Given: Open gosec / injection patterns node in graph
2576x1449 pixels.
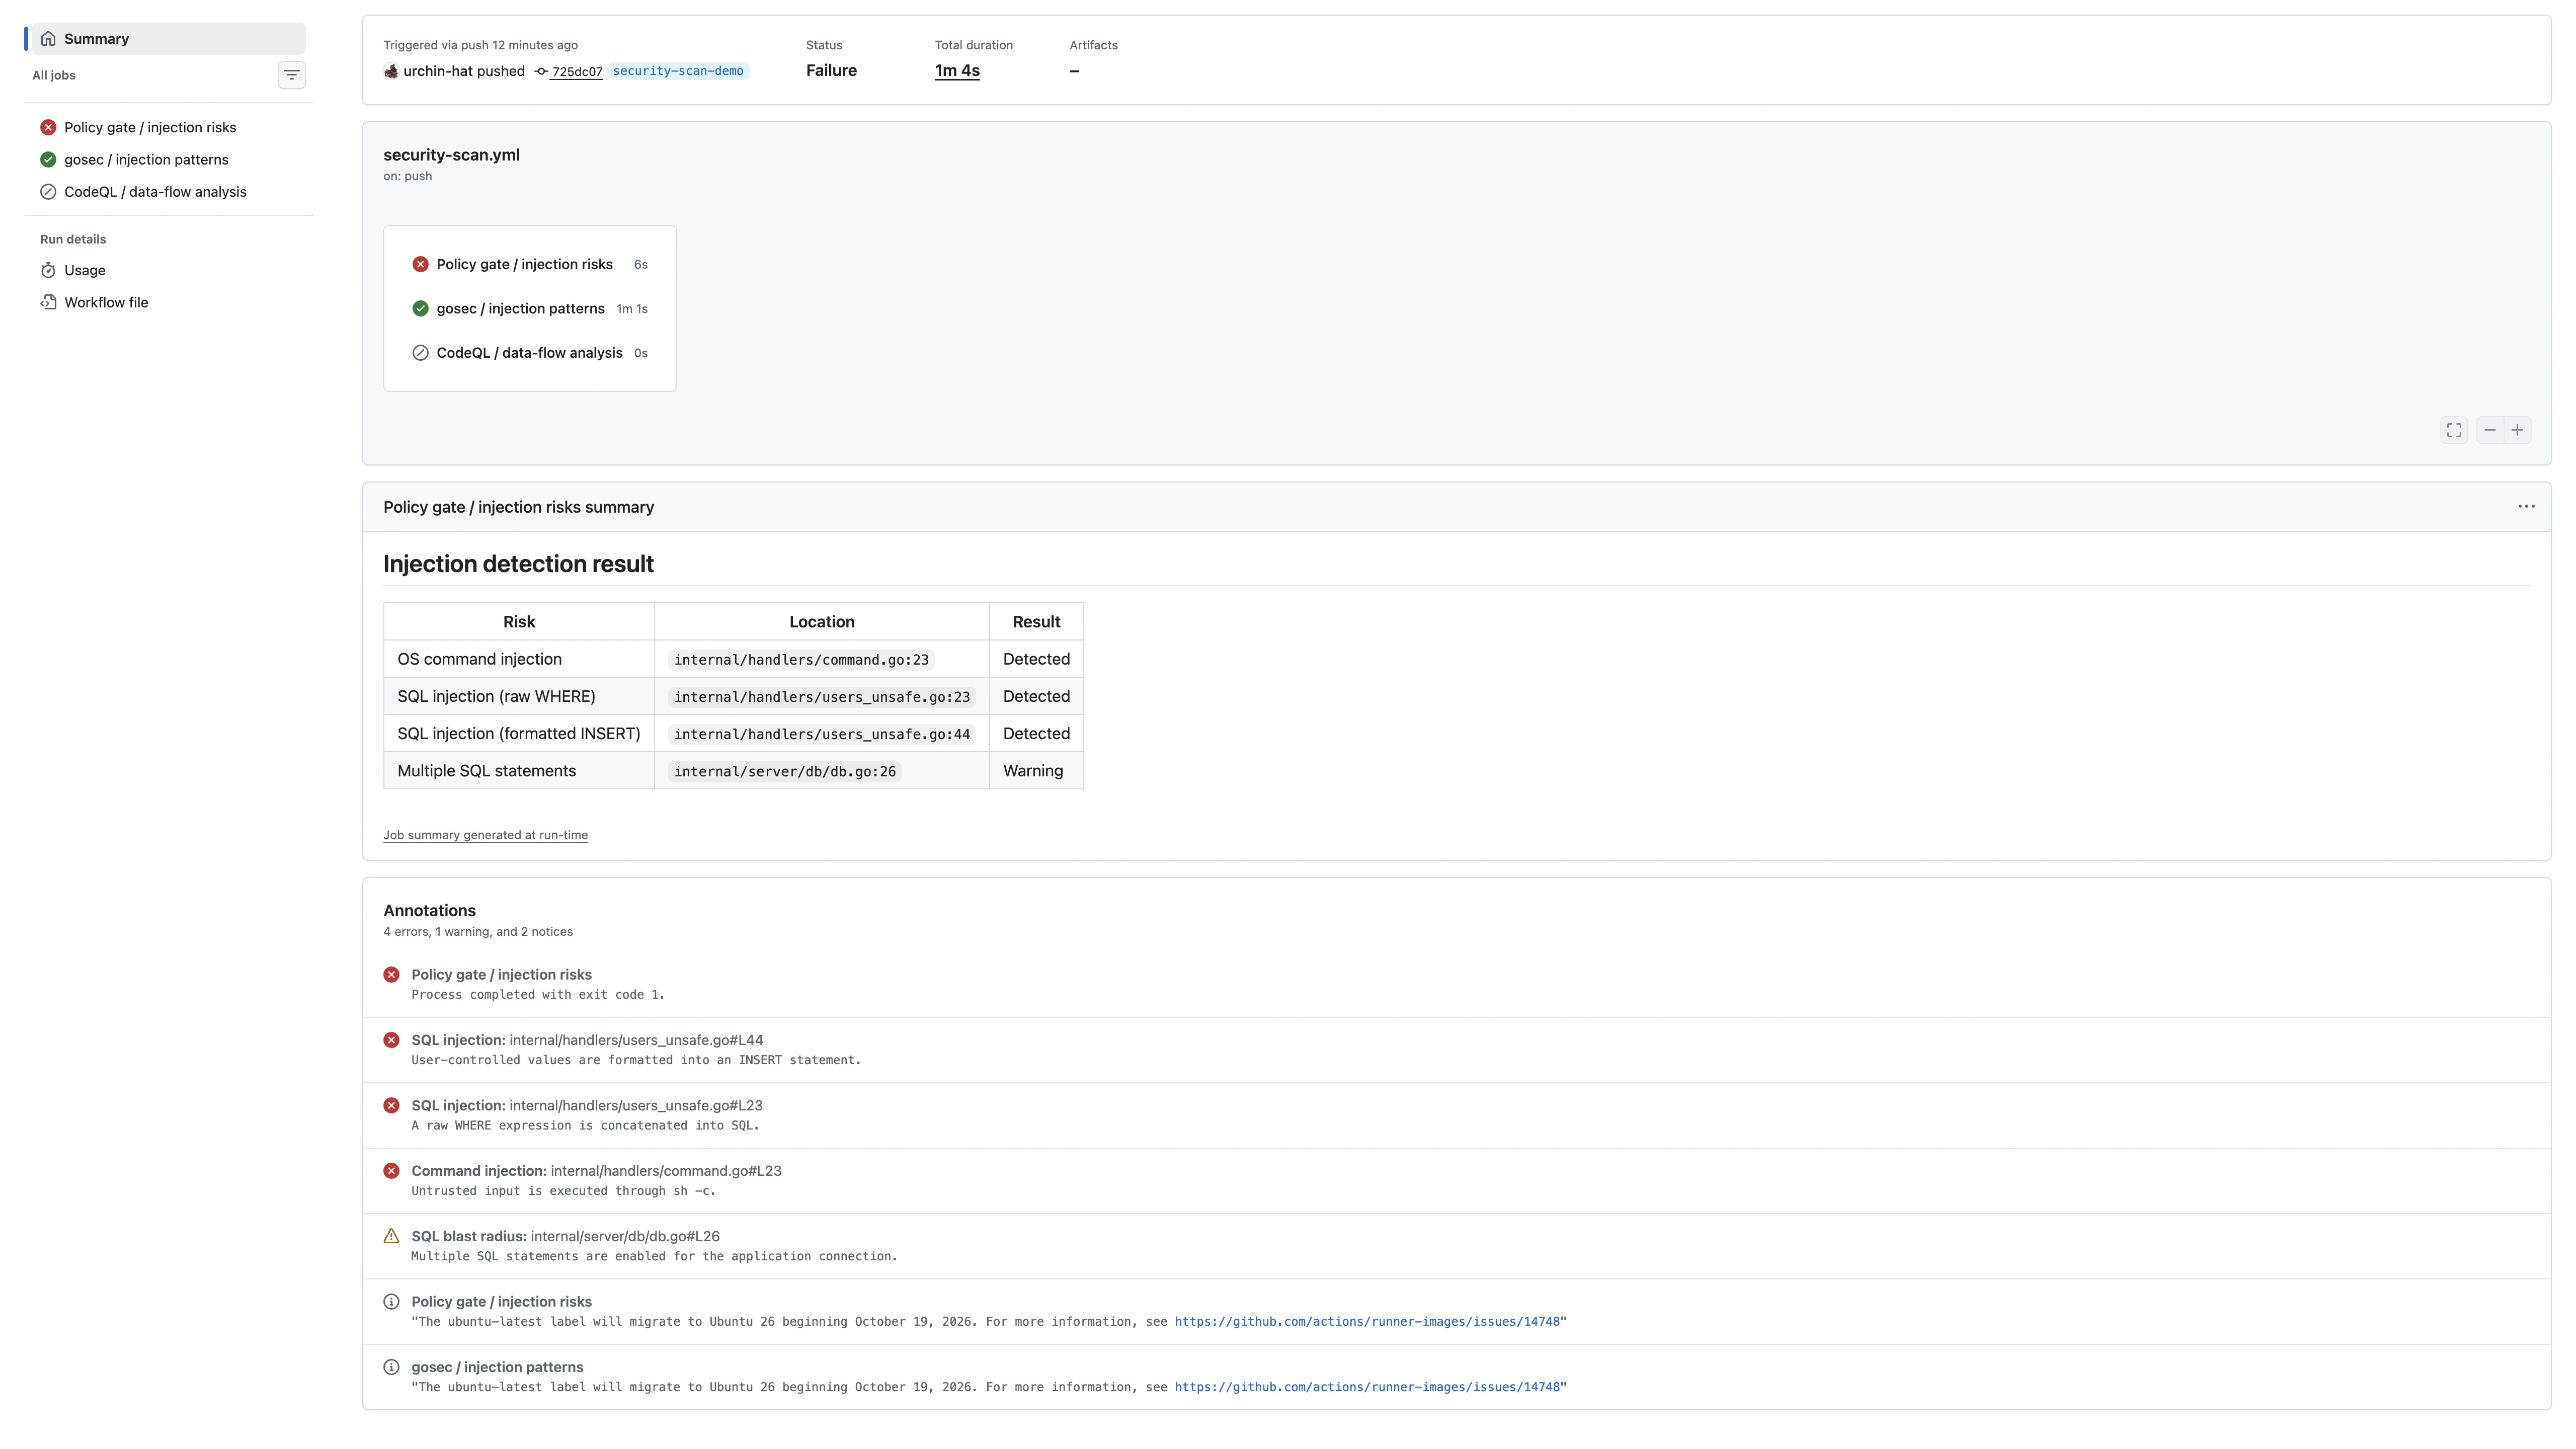Looking at the screenshot, I should (530, 308).
